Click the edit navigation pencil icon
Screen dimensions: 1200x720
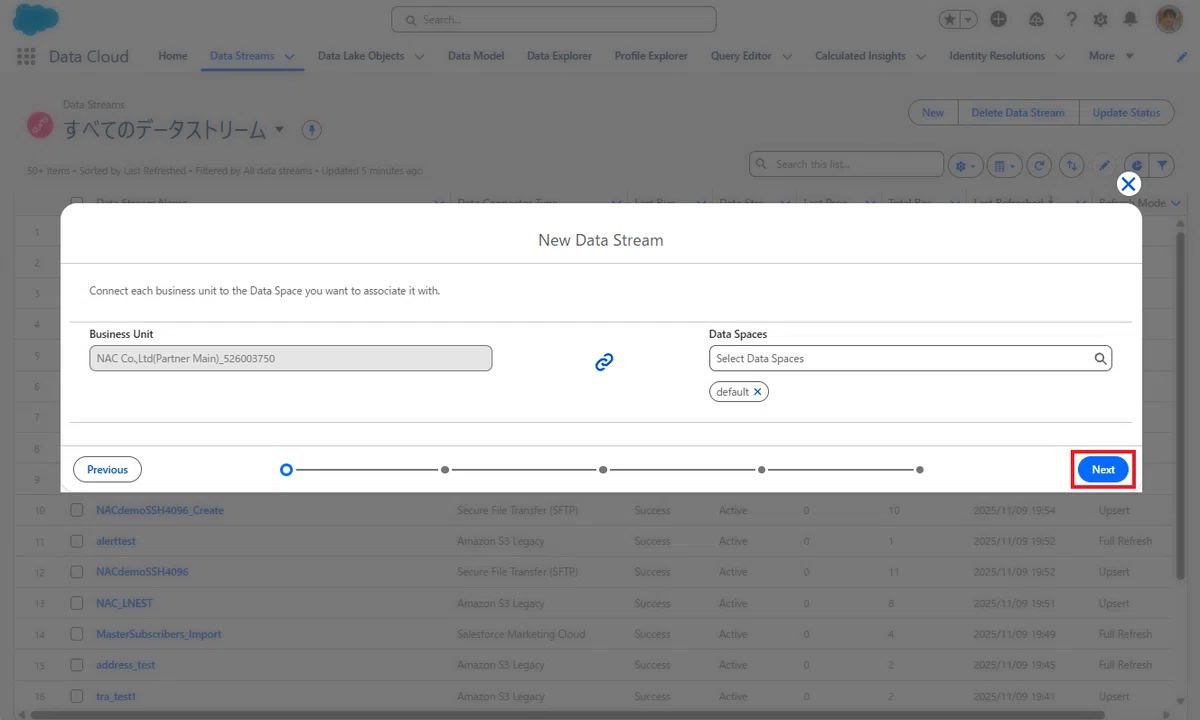(1182, 57)
